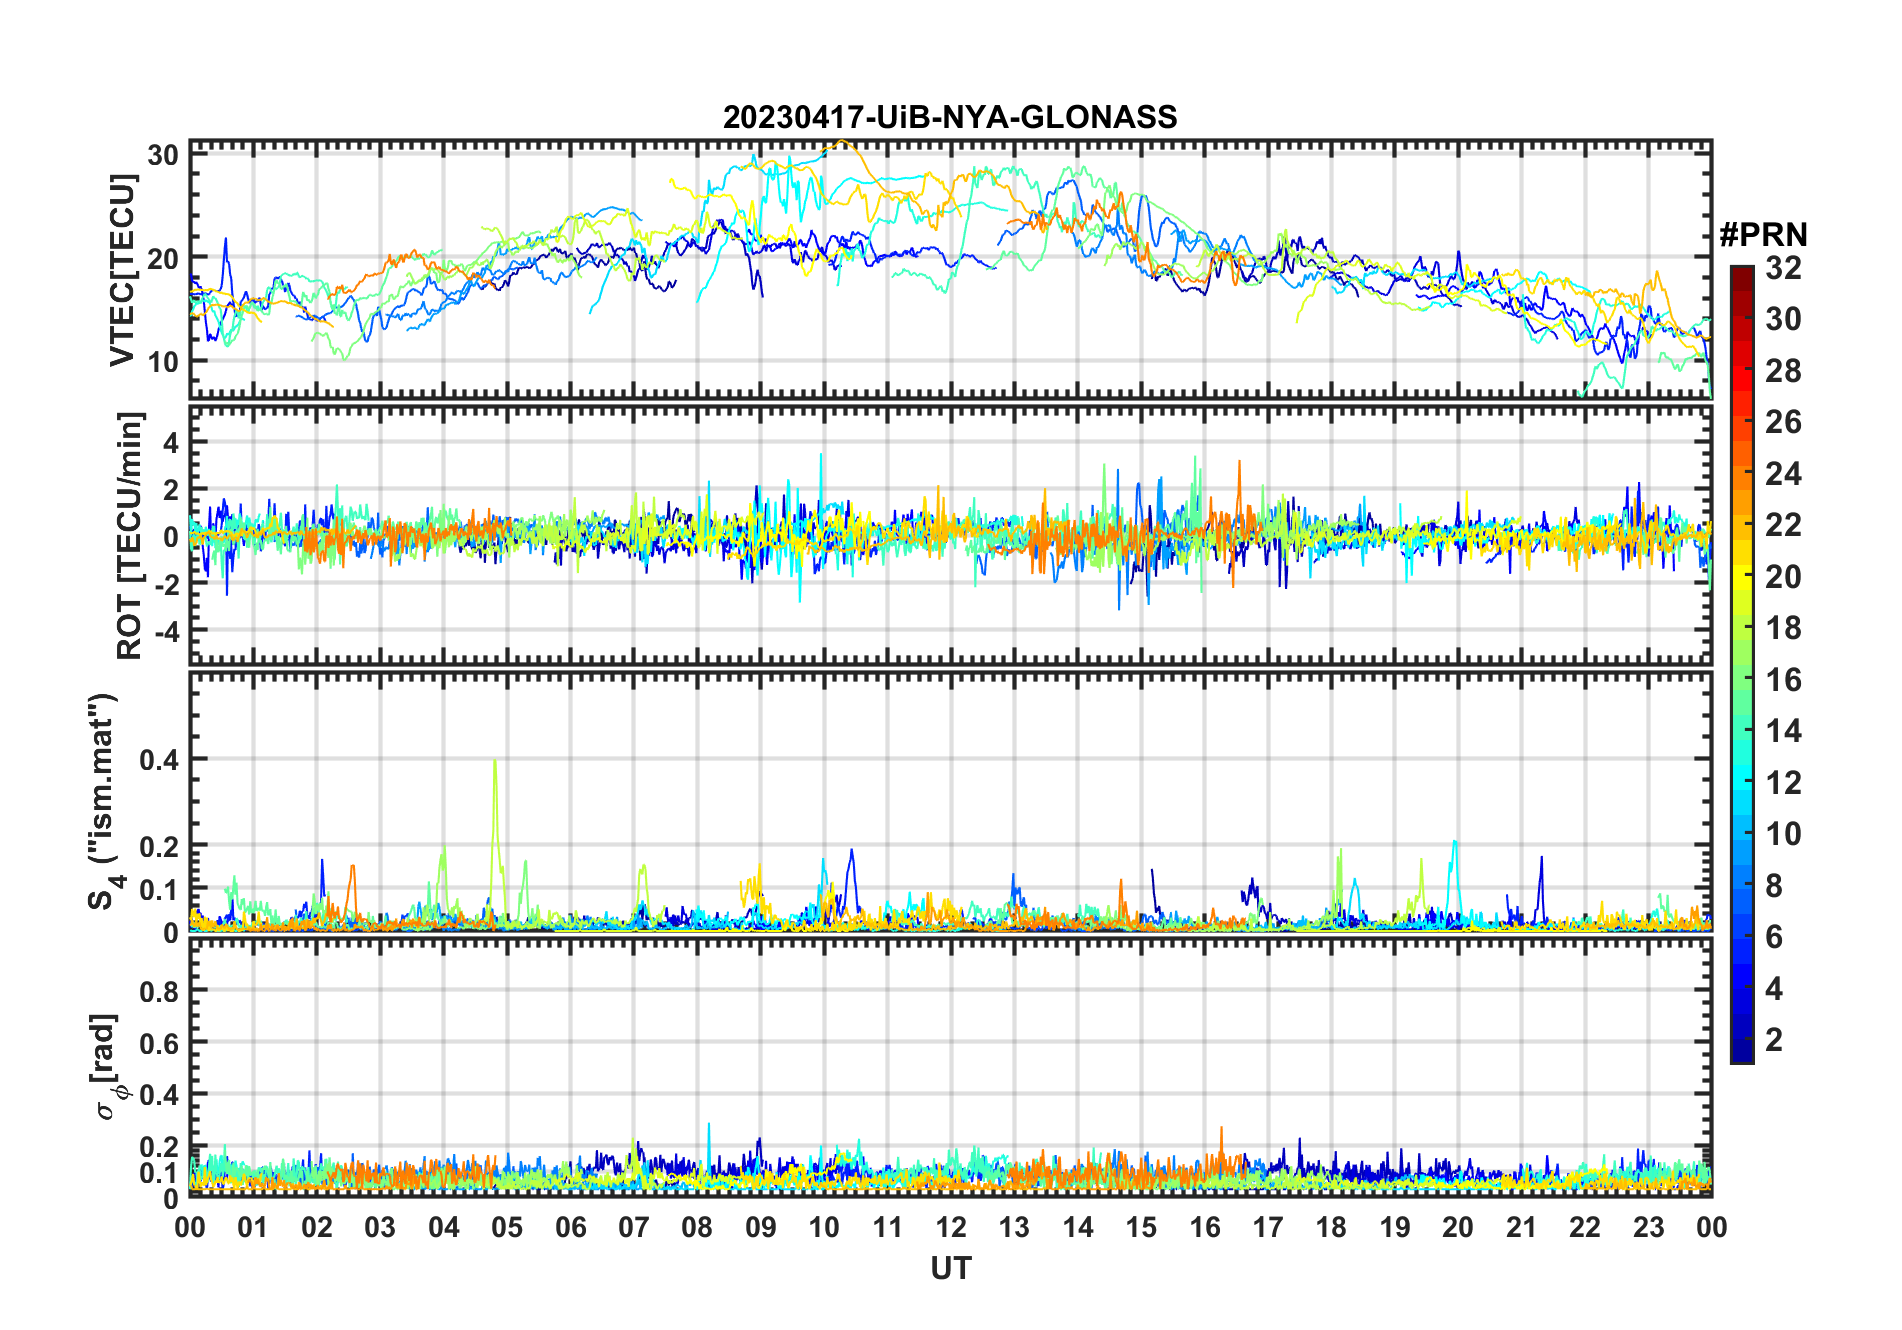Click UT axis hour tick "21"

tap(1522, 1228)
